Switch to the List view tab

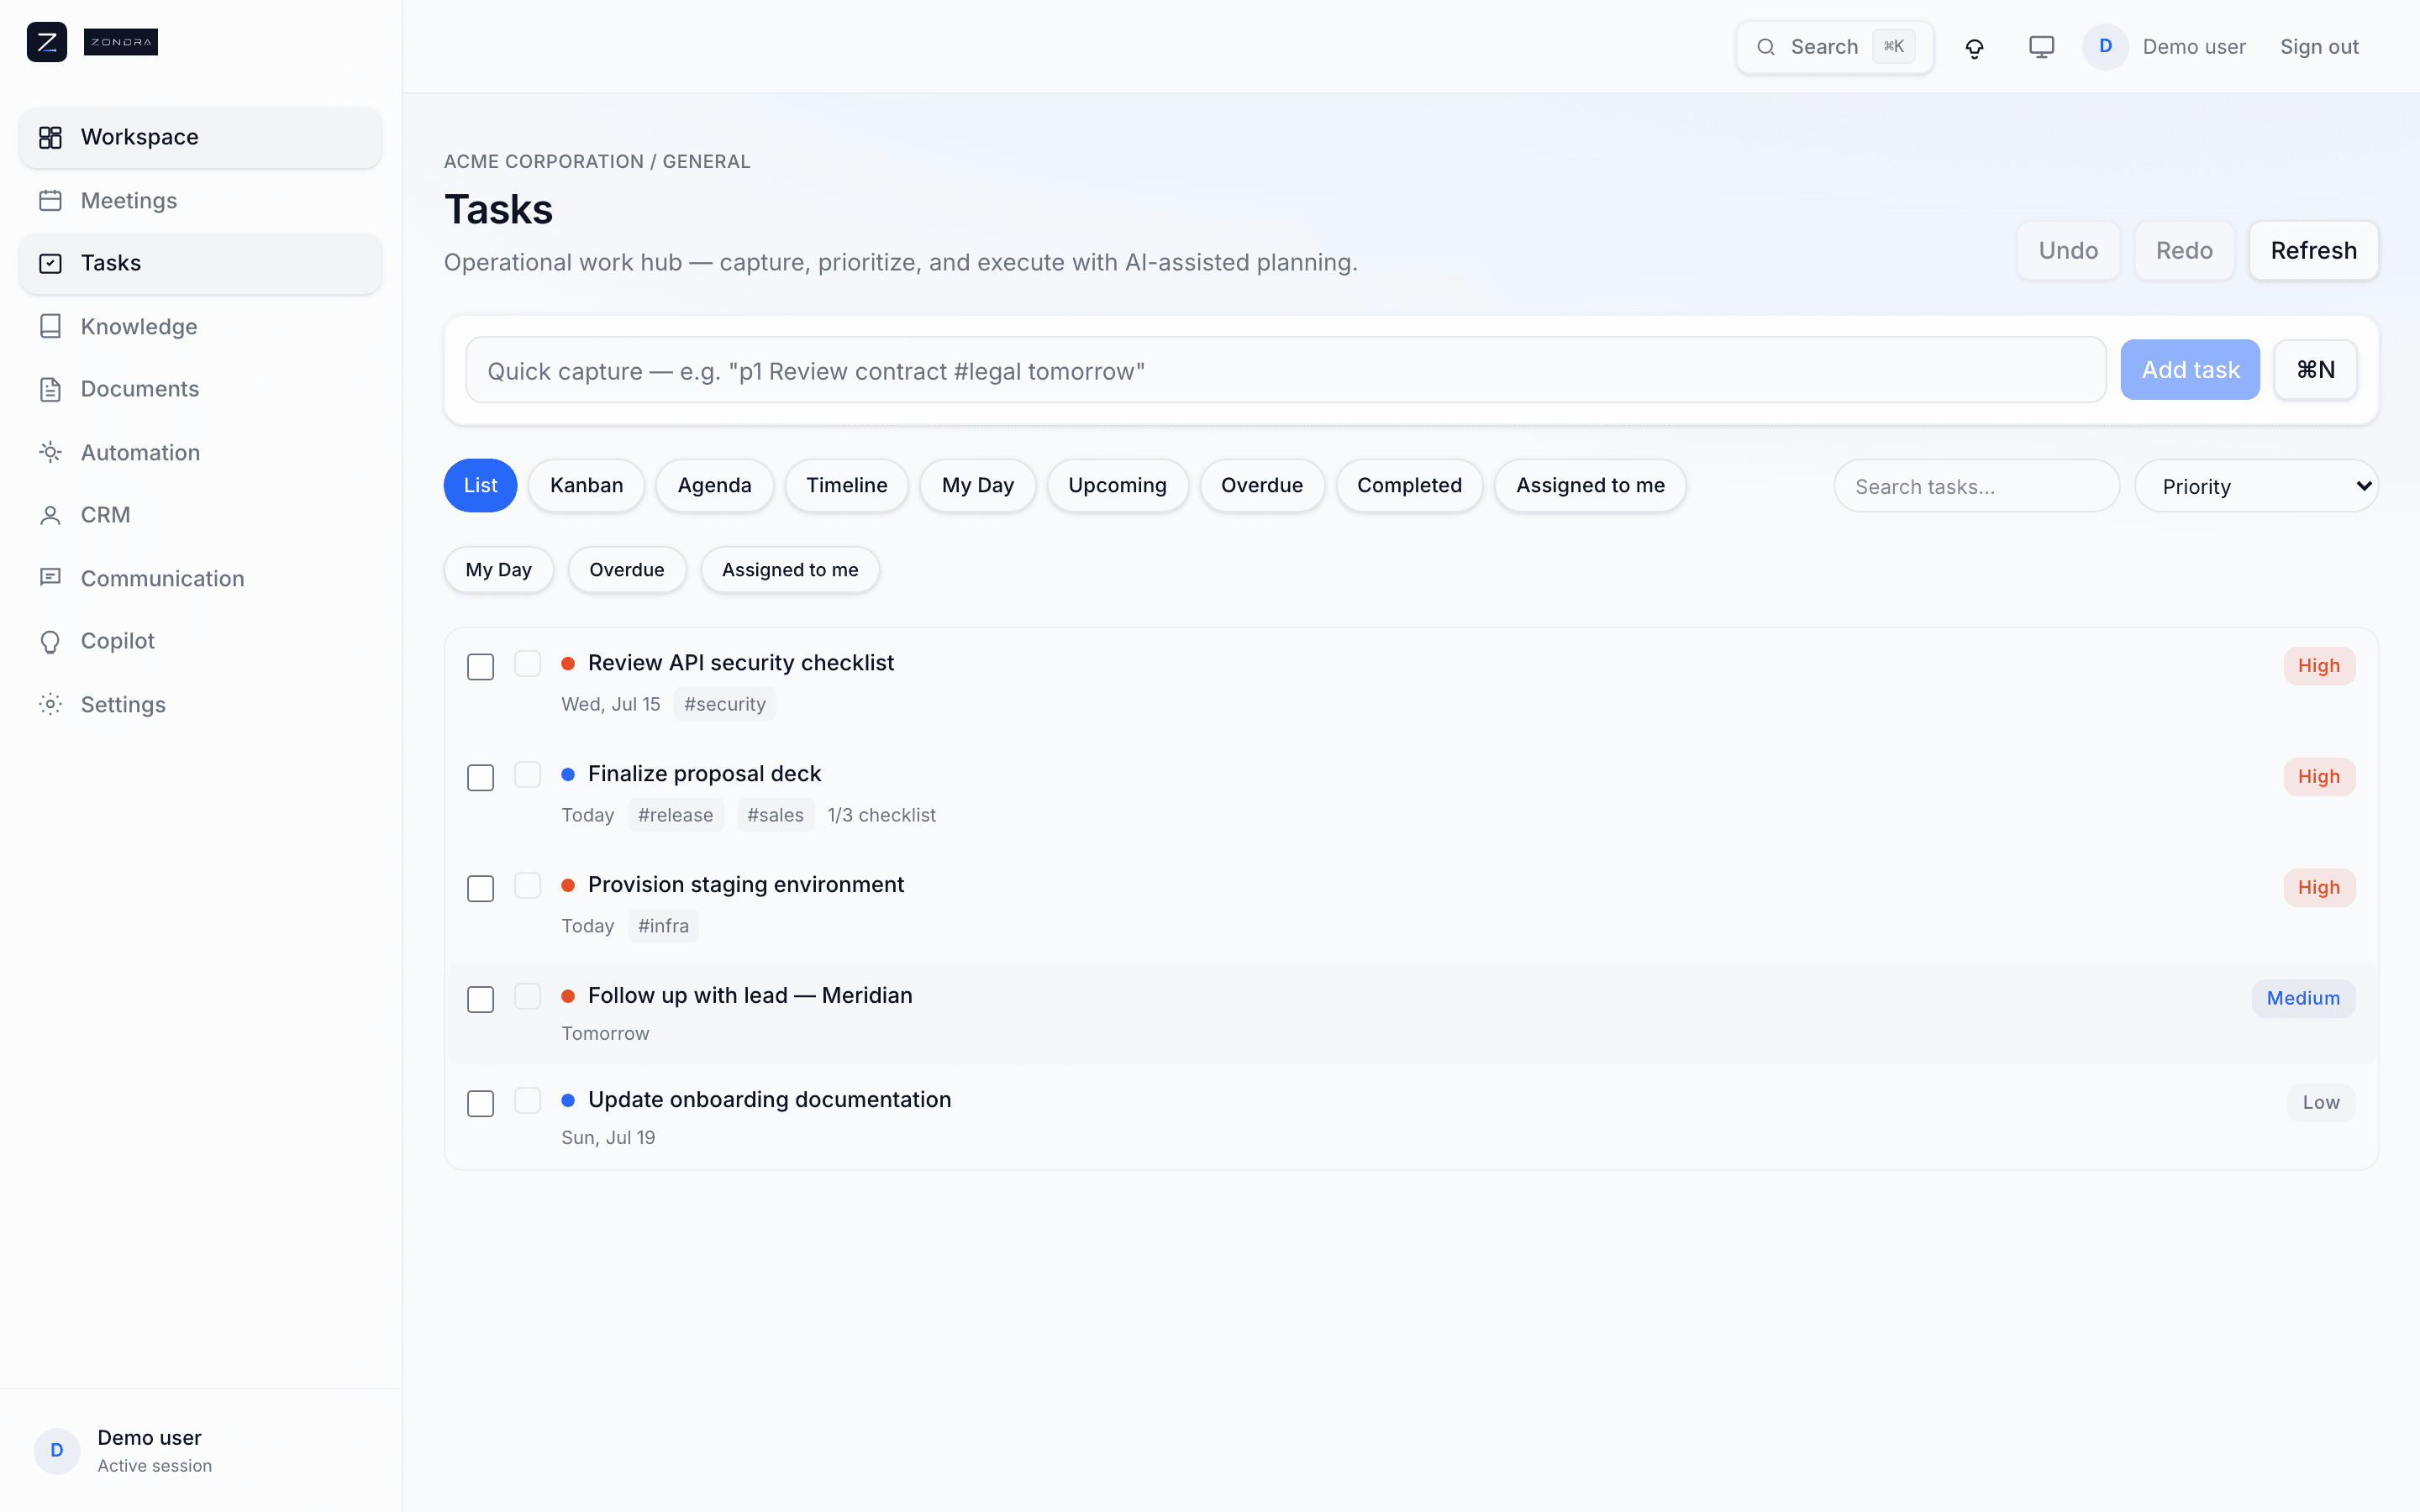tap(480, 485)
